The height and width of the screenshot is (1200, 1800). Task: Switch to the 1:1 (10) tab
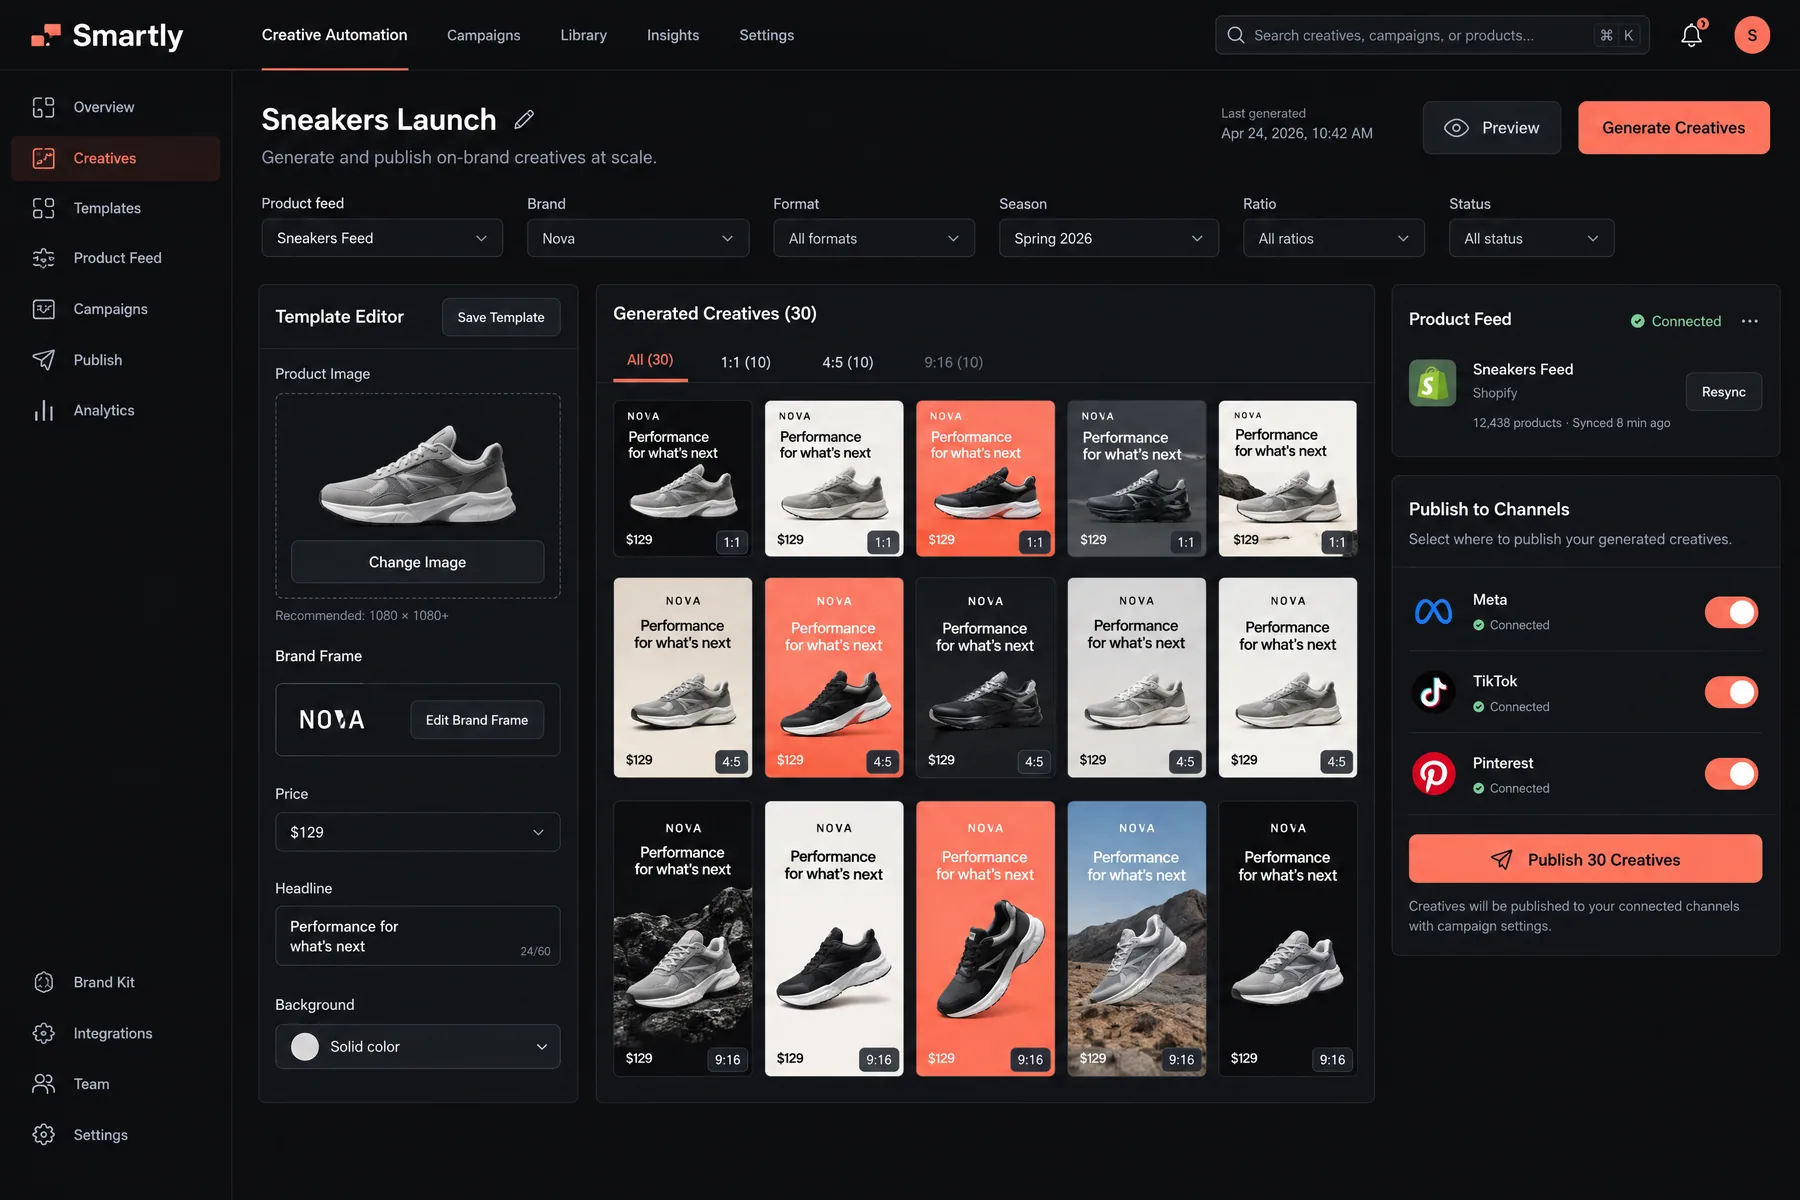pyautogui.click(x=746, y=362)
